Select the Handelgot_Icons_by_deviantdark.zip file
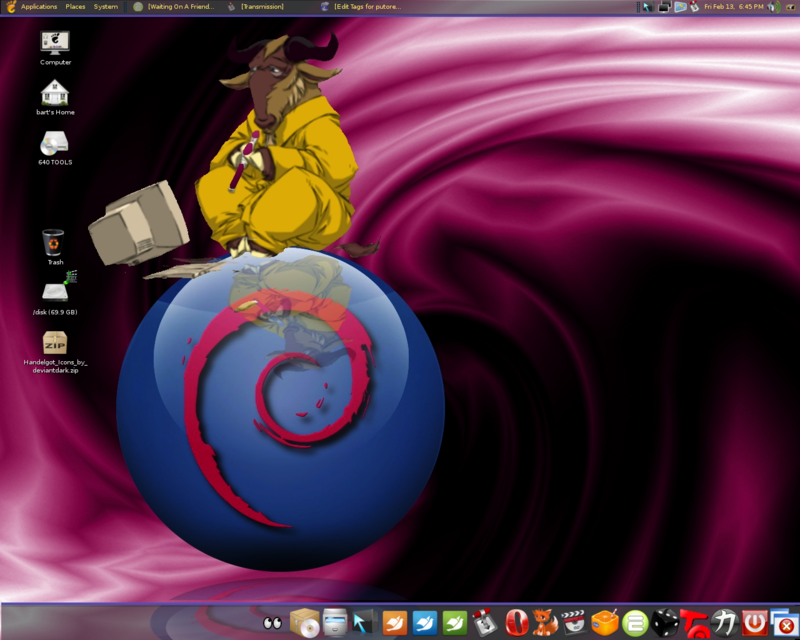The image size is (800, 640). pyautogui.click(x=55, y=344)
